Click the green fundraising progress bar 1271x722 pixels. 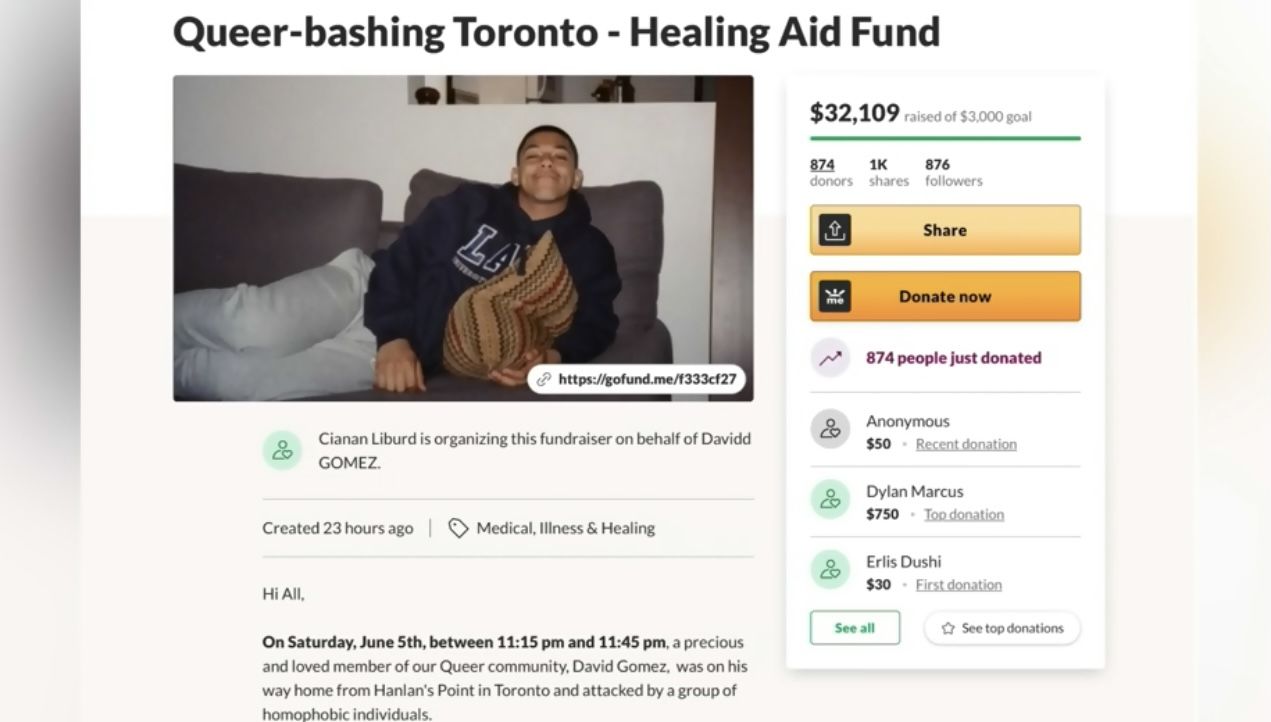pyautogui.click(x=944, y=138)
